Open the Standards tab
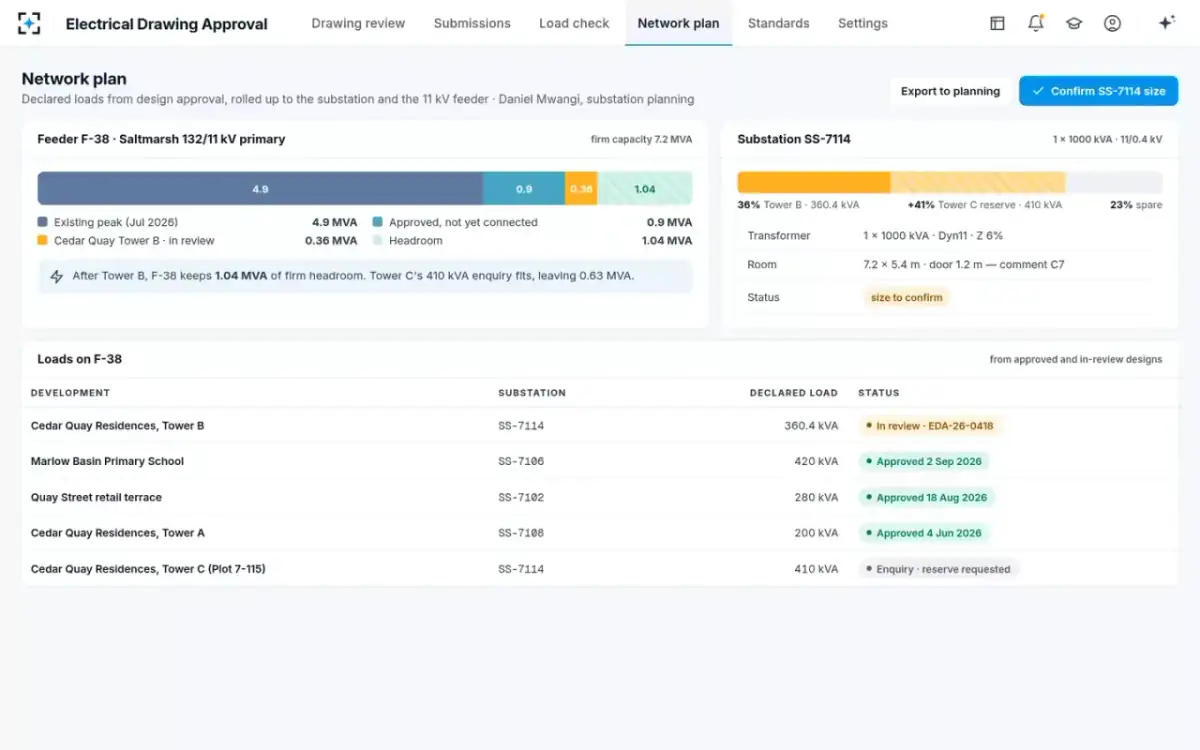The image size is (1200, 750). pyautogui.click(x=778, y=23)
